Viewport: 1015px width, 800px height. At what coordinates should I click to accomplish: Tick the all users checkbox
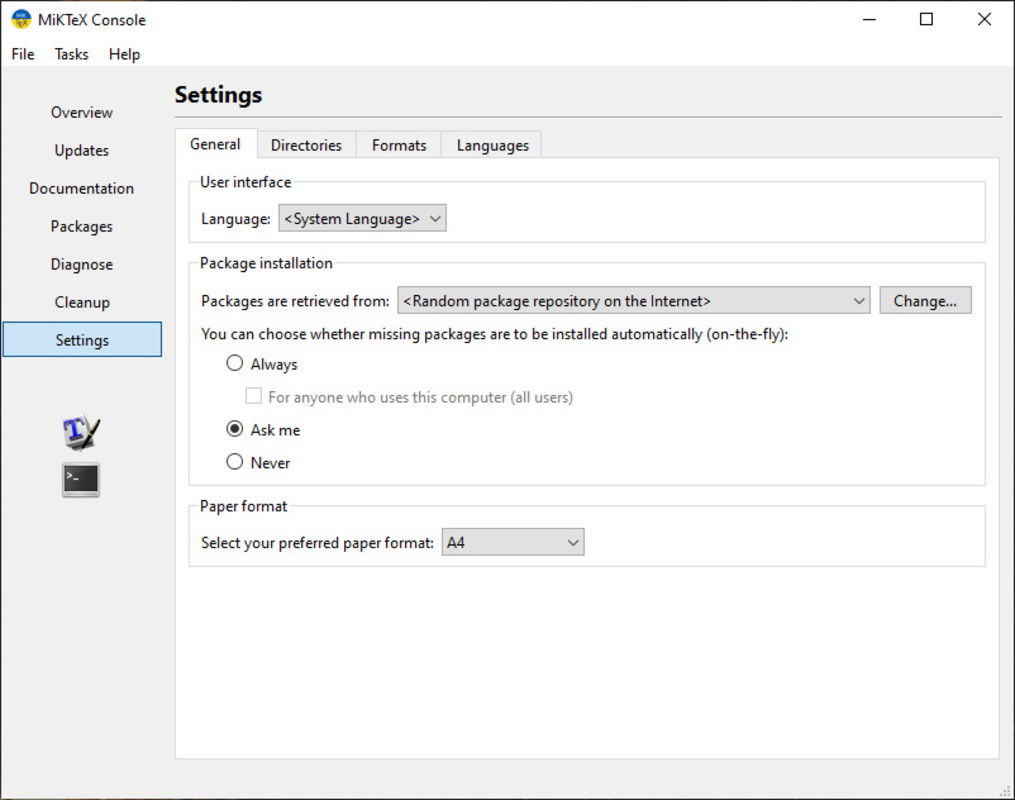click(253, 396)
